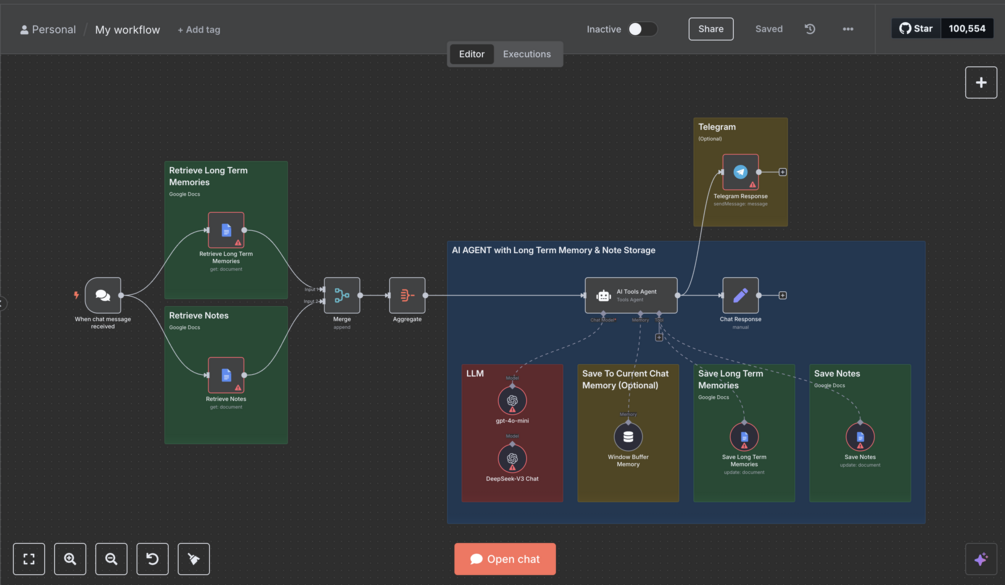The width and height of the screenshot is (1005, 585).
Task: Select the DeepSeek-V3 Chat model node
Action: tap(512, 458)
